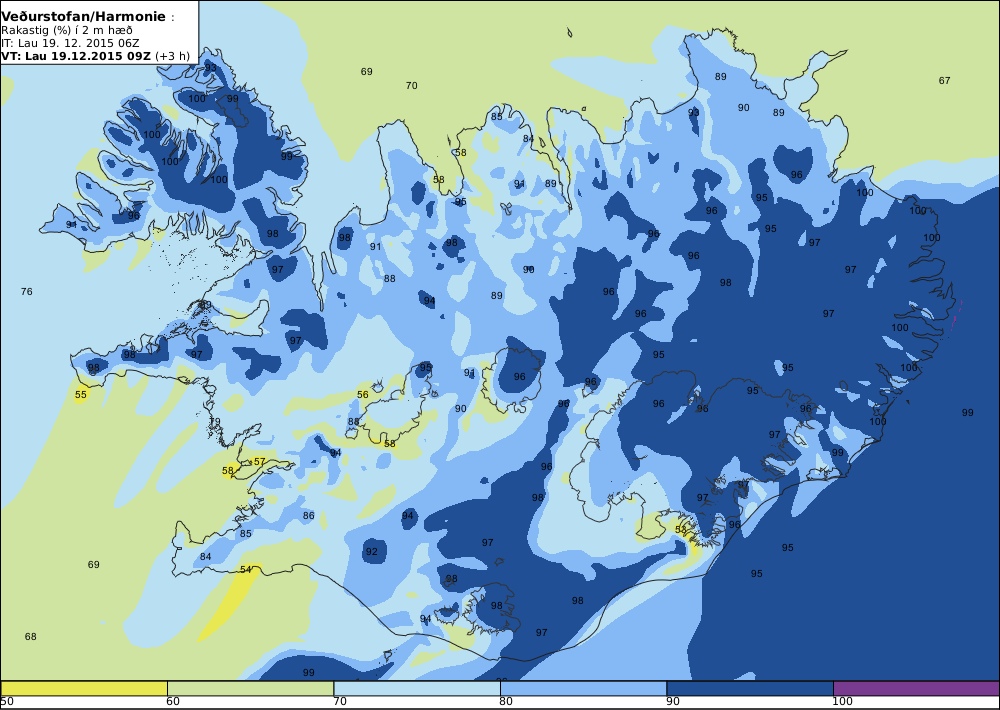Click the 86 humidity value on the map
This screenshot has height=710, width=1000.
pos(309,515)
